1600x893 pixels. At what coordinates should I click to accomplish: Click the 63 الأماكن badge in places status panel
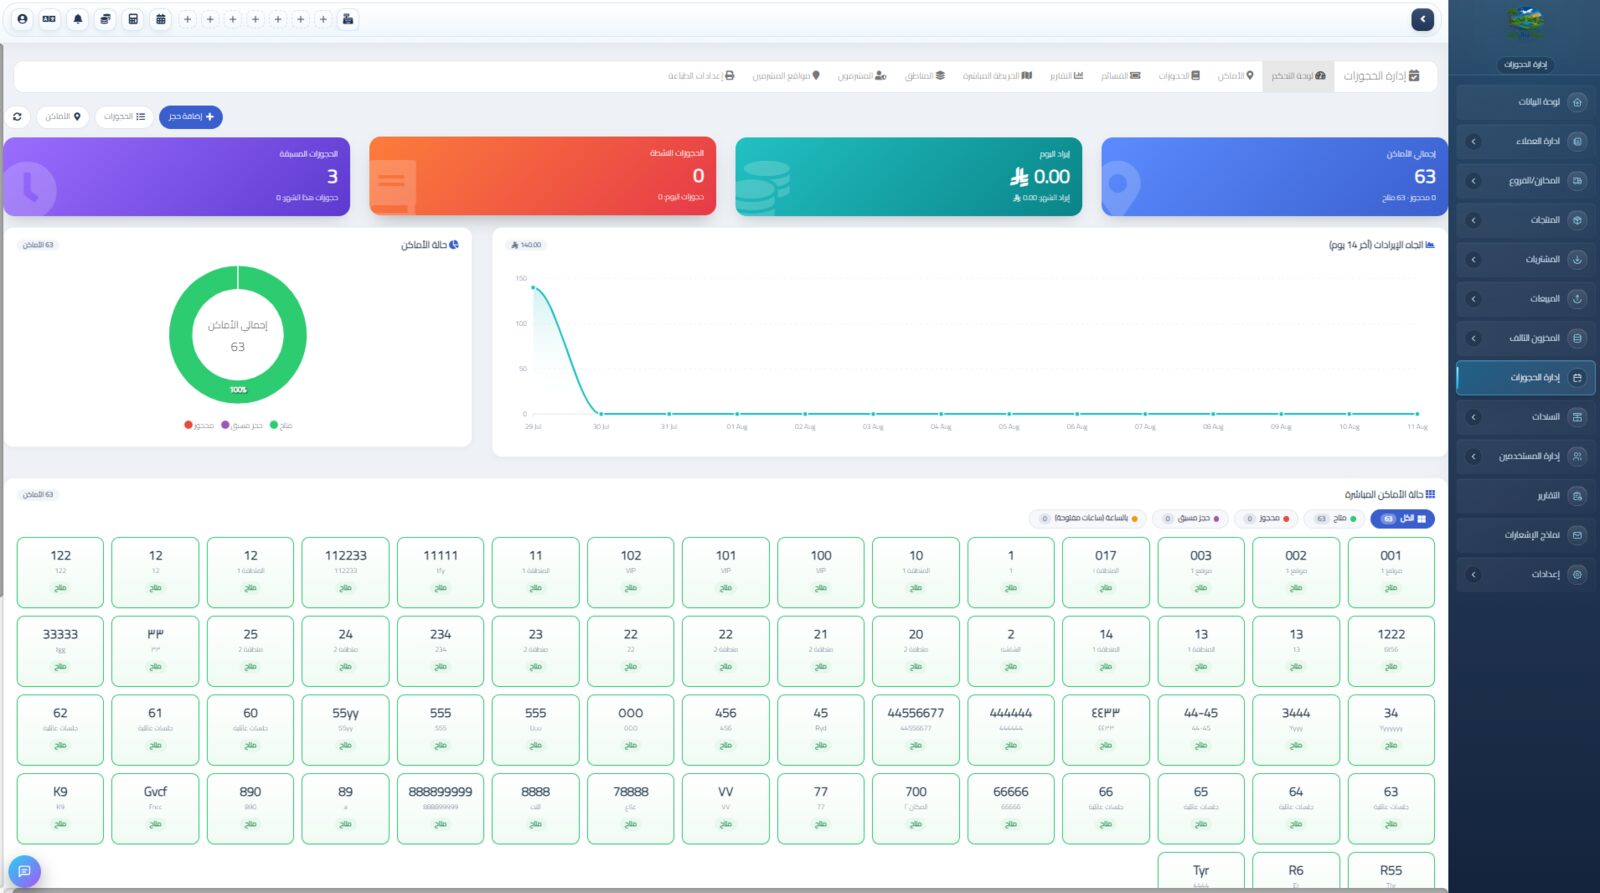(38, 245)
